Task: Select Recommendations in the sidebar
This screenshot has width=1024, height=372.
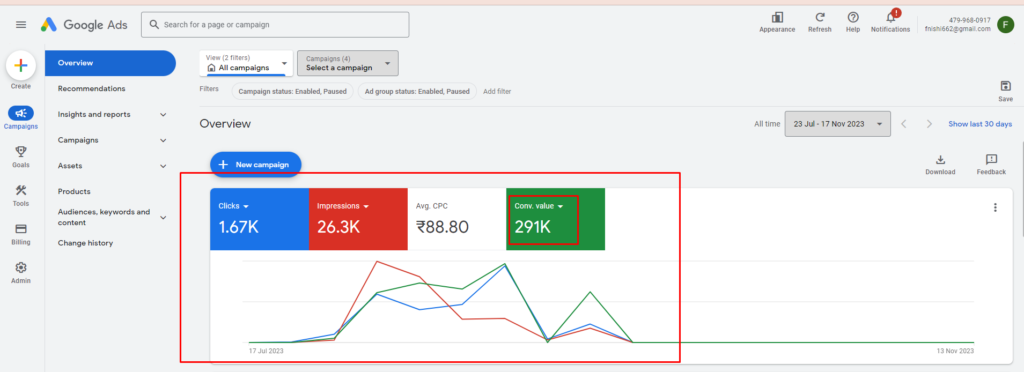Action: pyautogui.click(x=91, y=88)
